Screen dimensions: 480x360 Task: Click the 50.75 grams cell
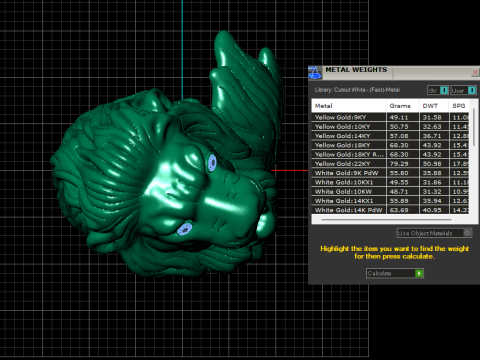(402, 126)
